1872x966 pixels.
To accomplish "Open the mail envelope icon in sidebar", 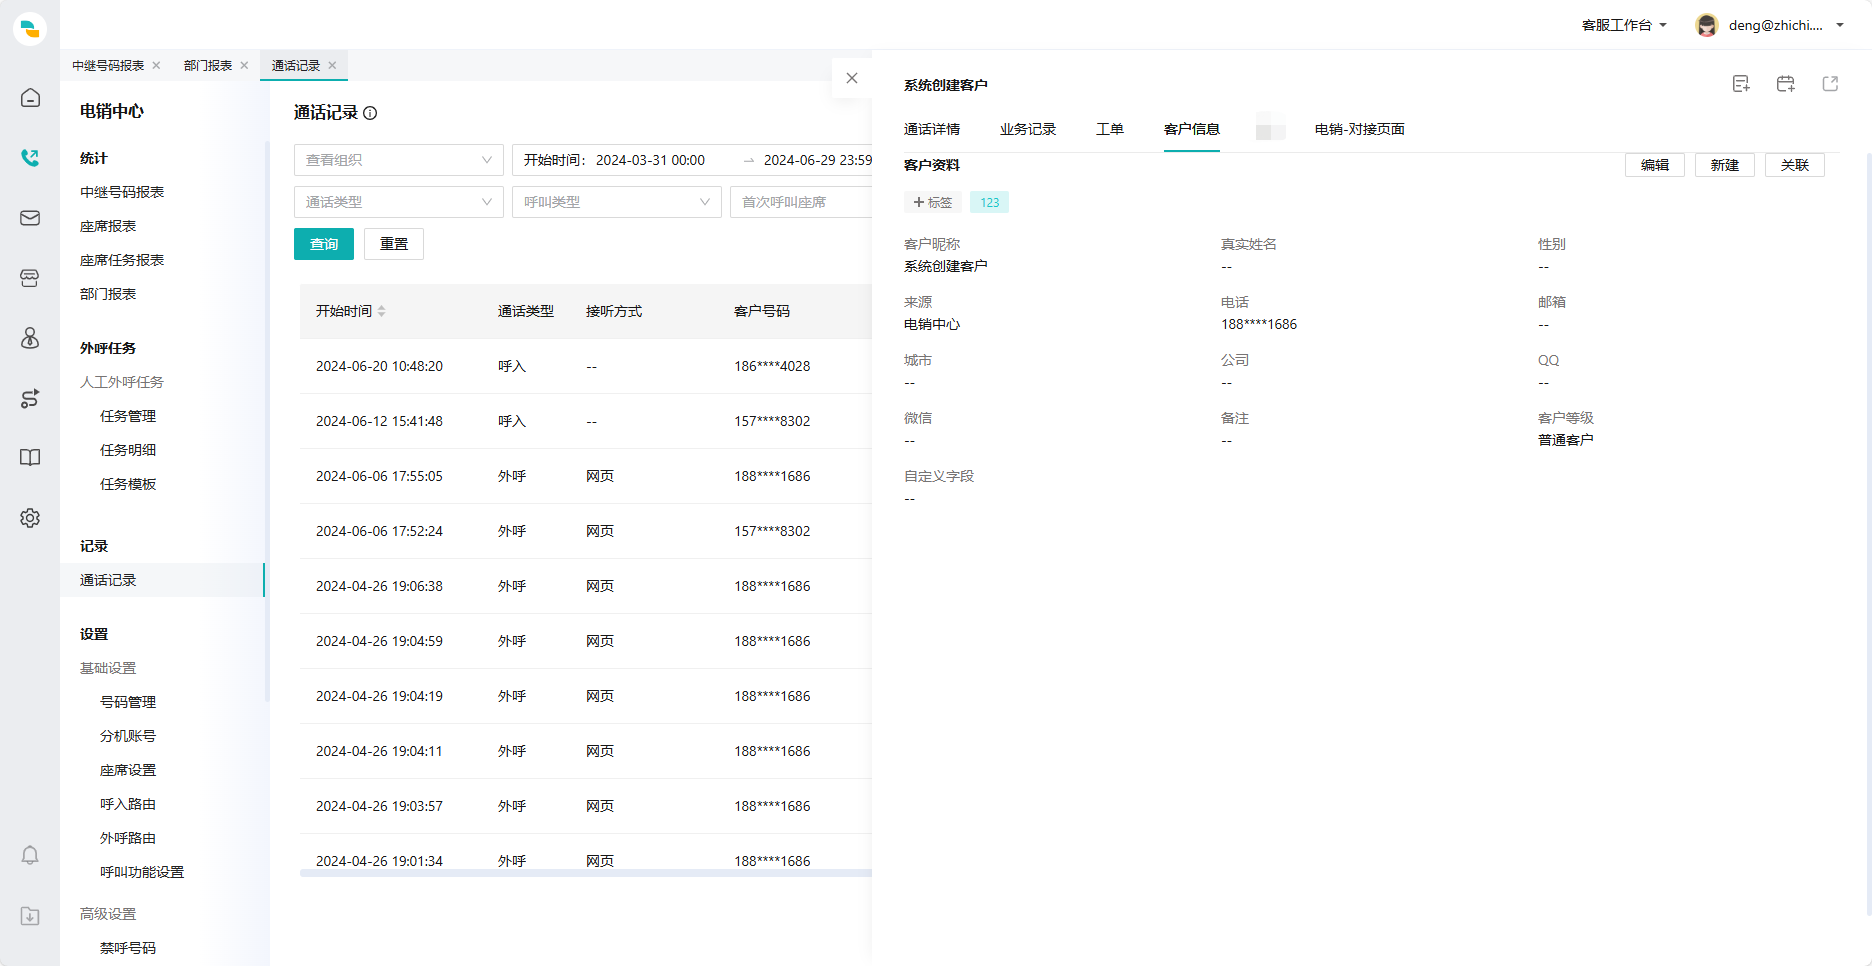I will (30, 218).
